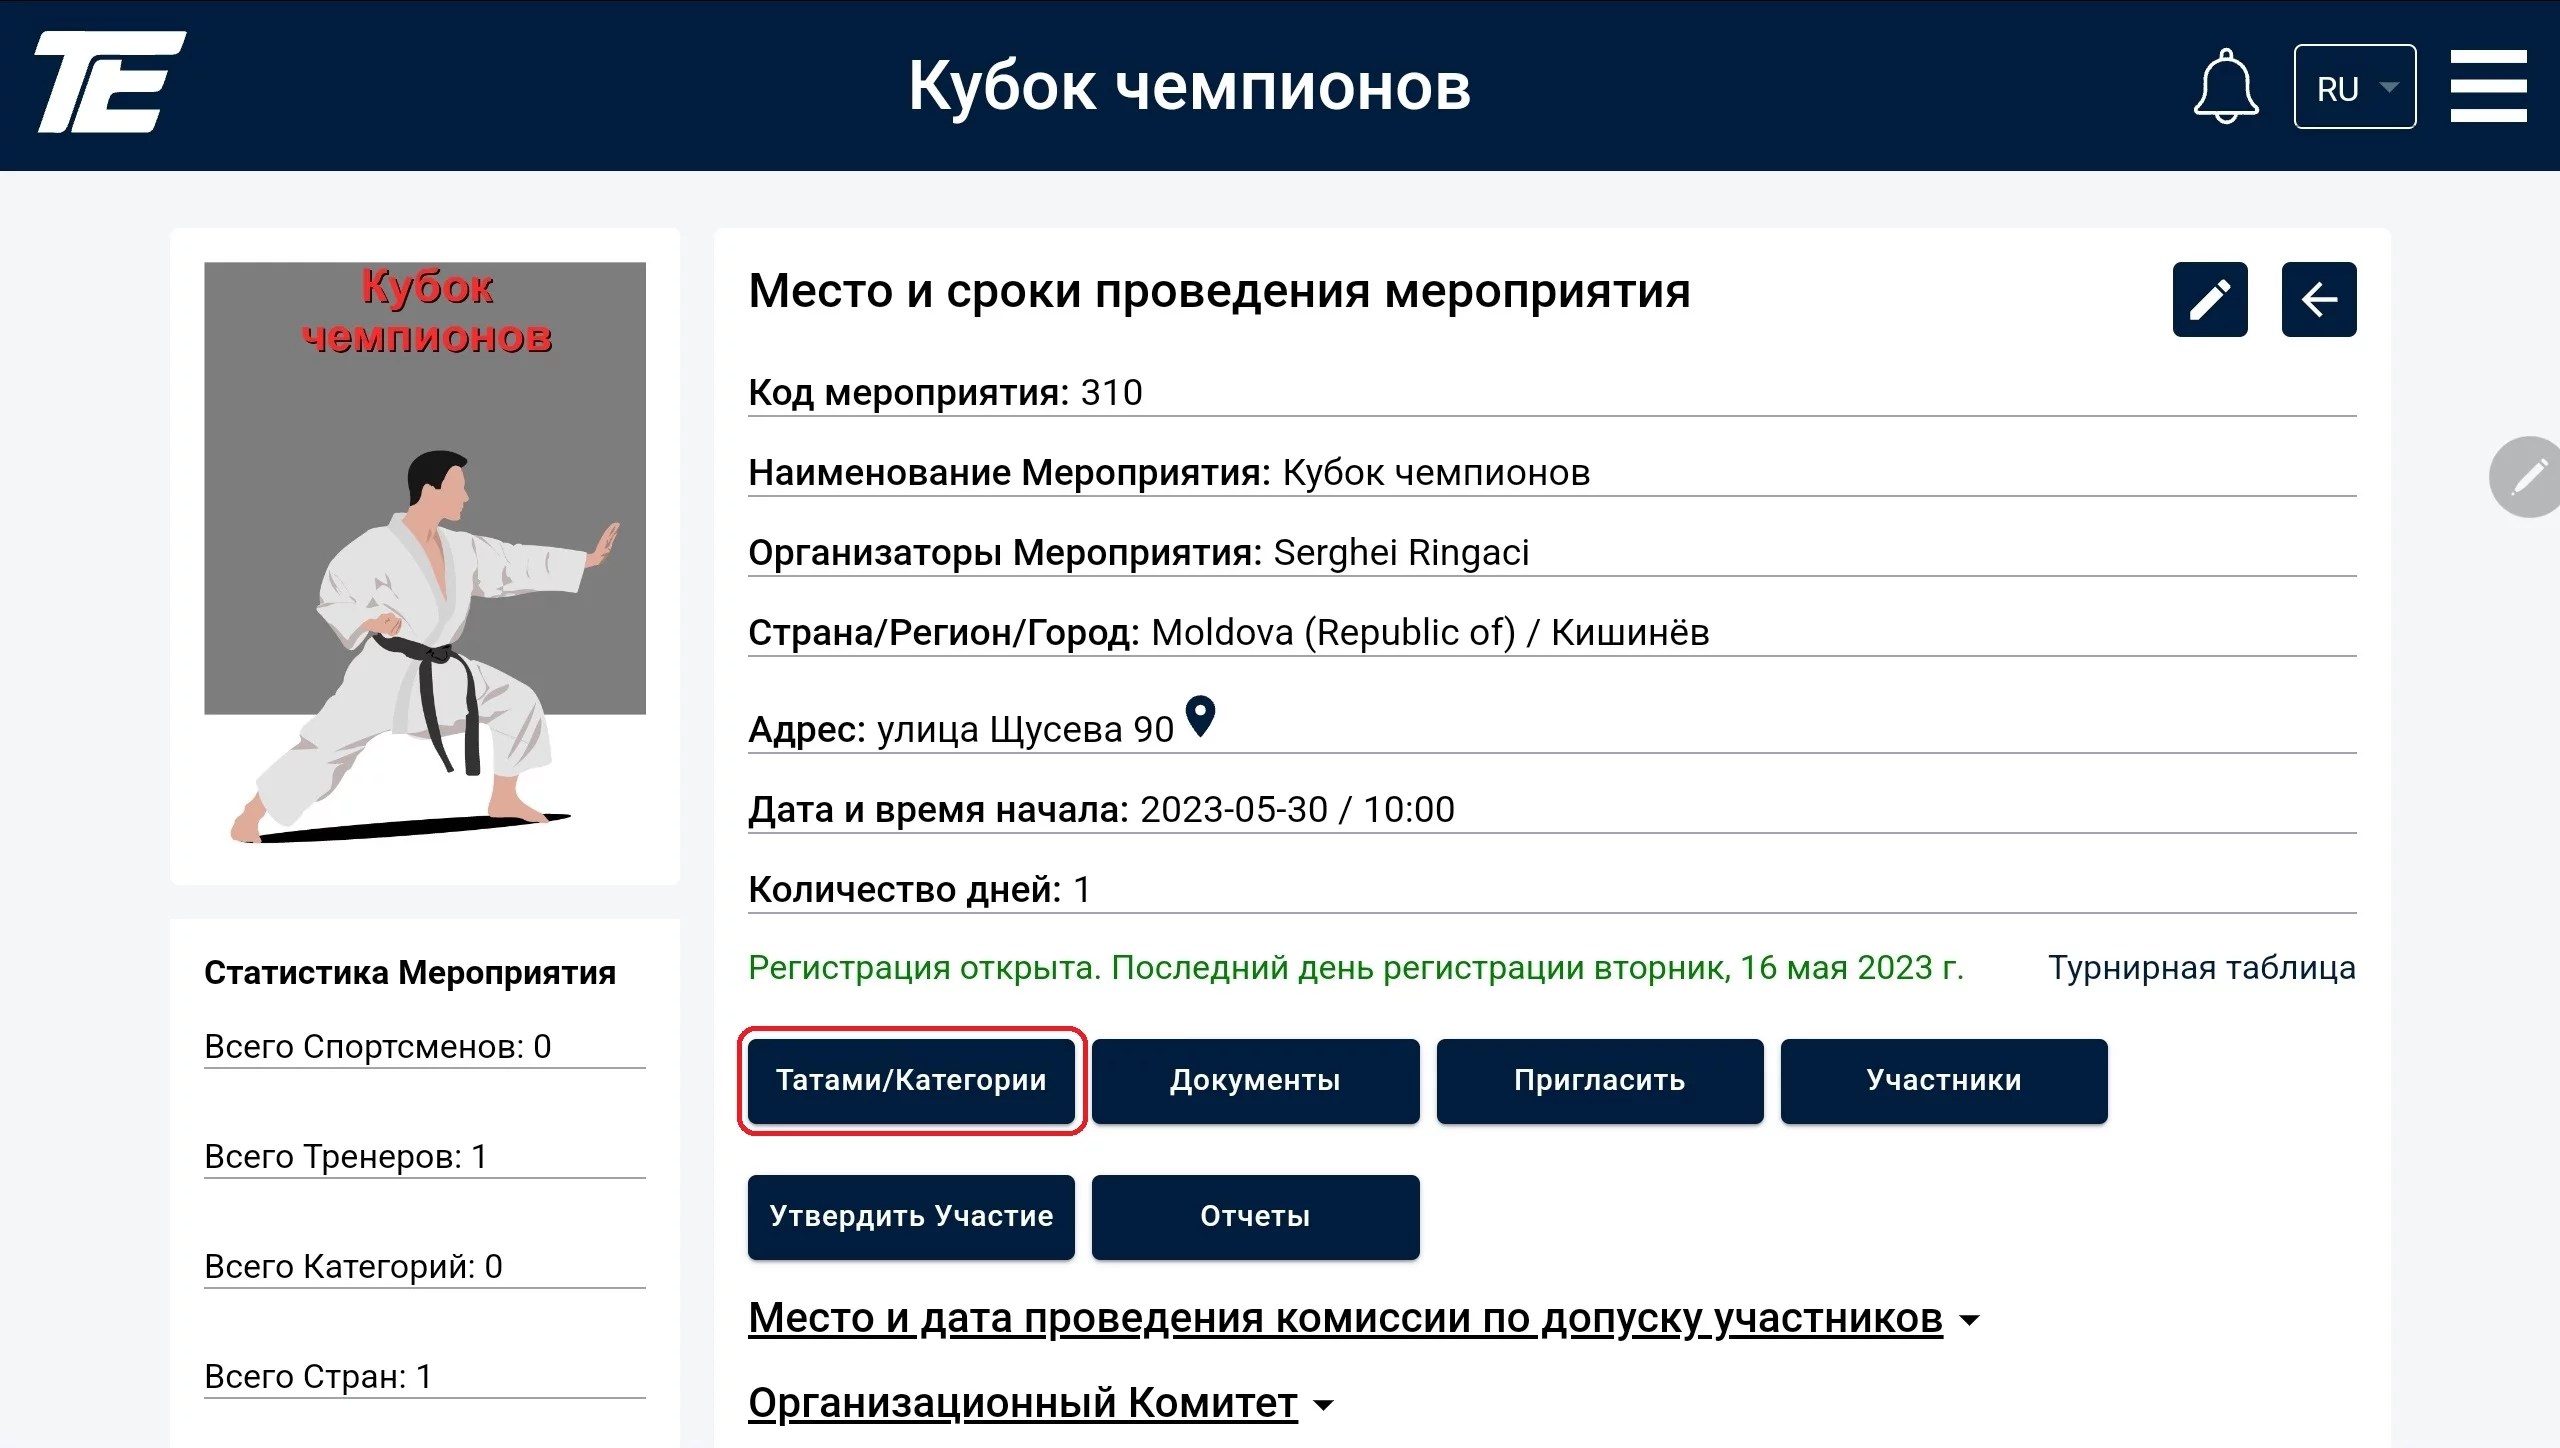
Task: Click the Утвердить Участие button
Action: pos(911,1217)
